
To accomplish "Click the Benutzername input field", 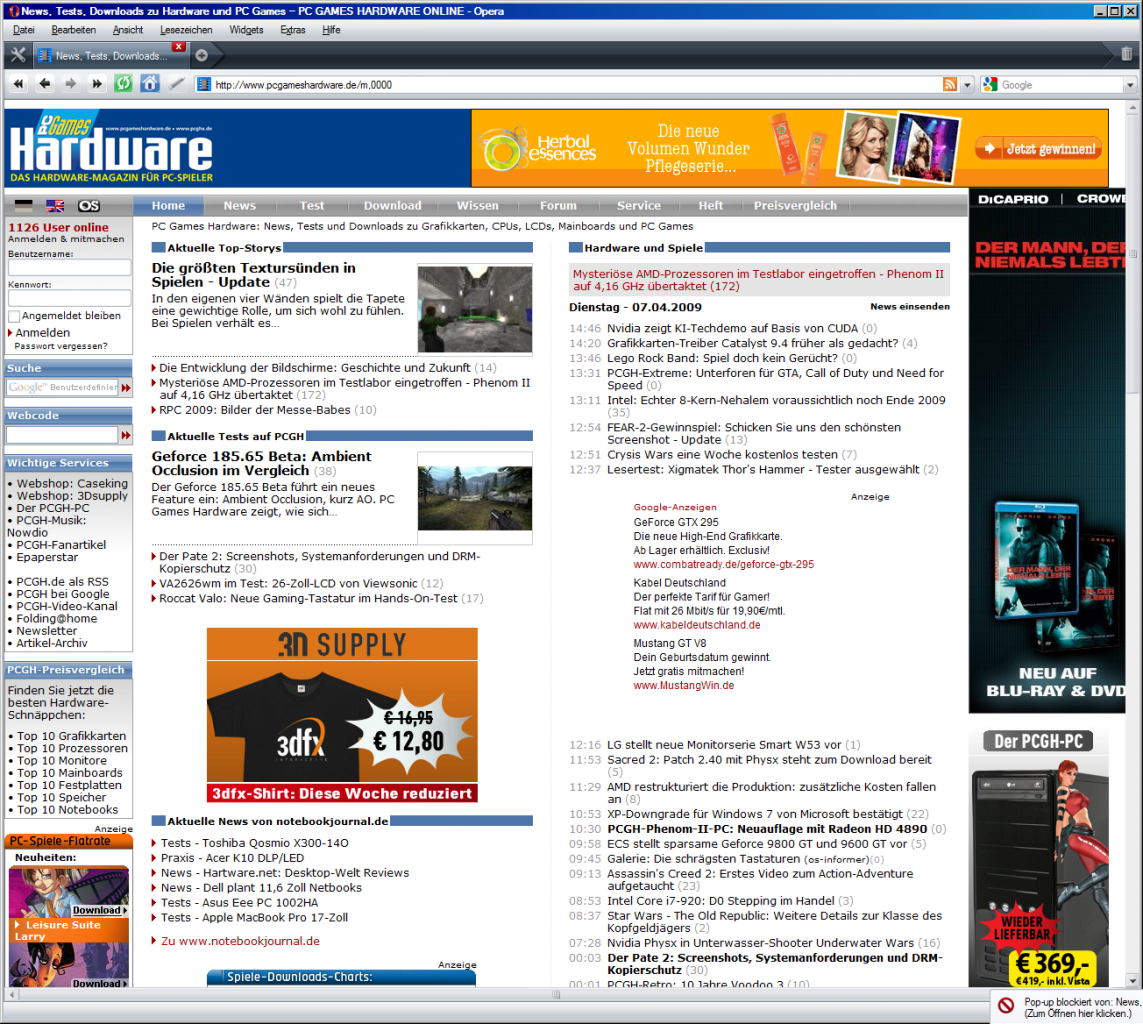I will click(x=69, y=267).
